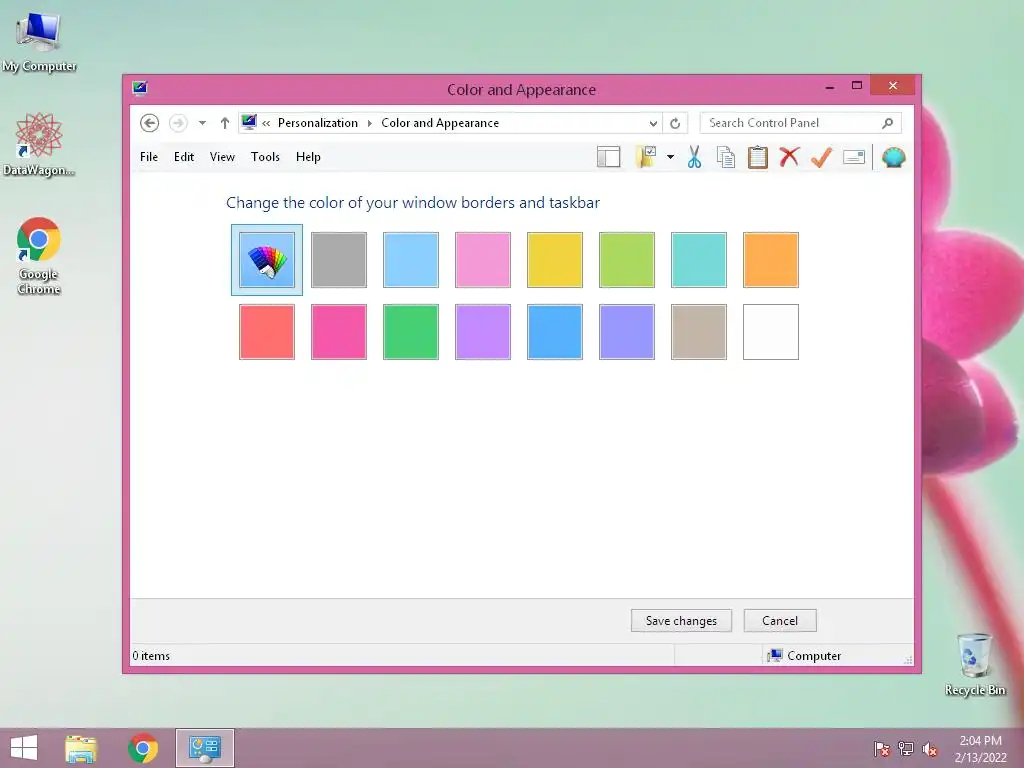Click the Cut scissors icon
This screenshot has height=768, width=1024.
click(694, 157)
